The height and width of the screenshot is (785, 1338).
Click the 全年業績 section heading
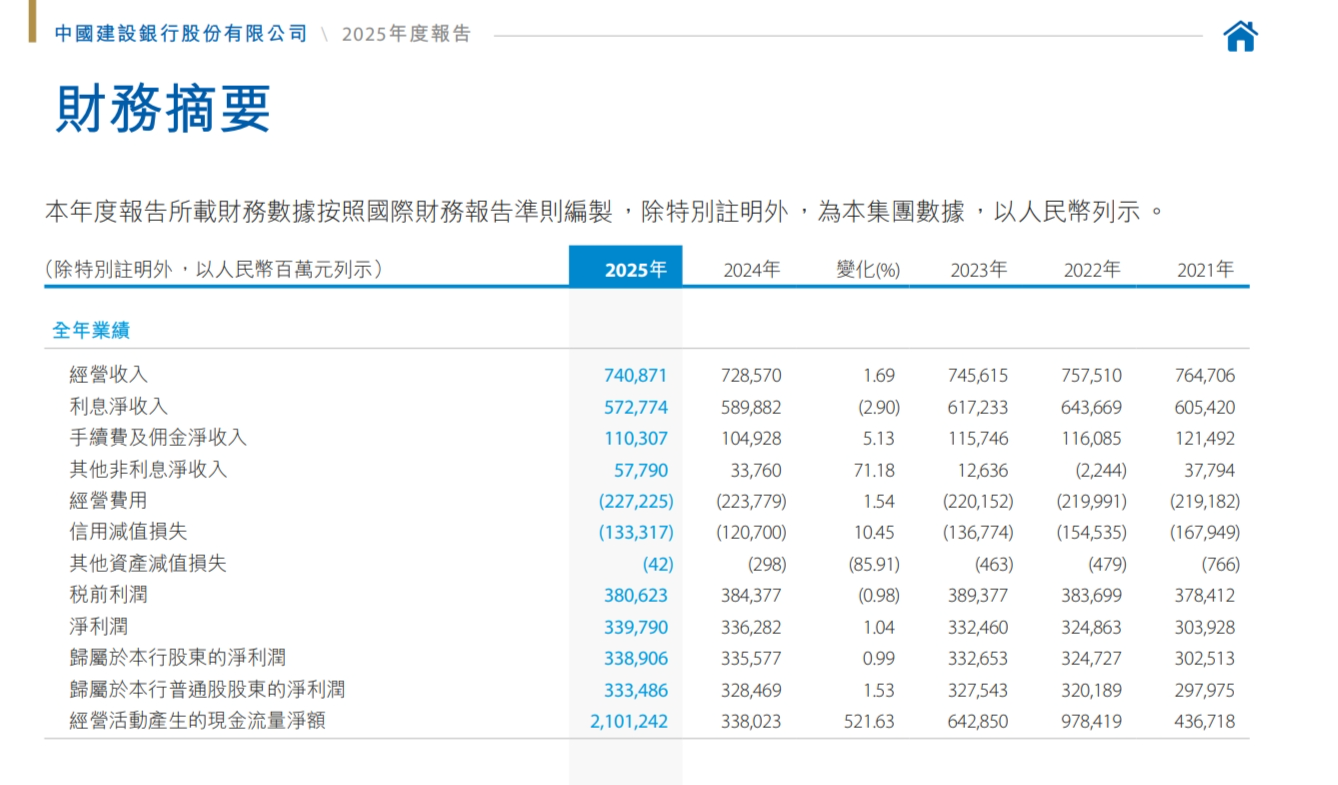[x=91, y=330]
